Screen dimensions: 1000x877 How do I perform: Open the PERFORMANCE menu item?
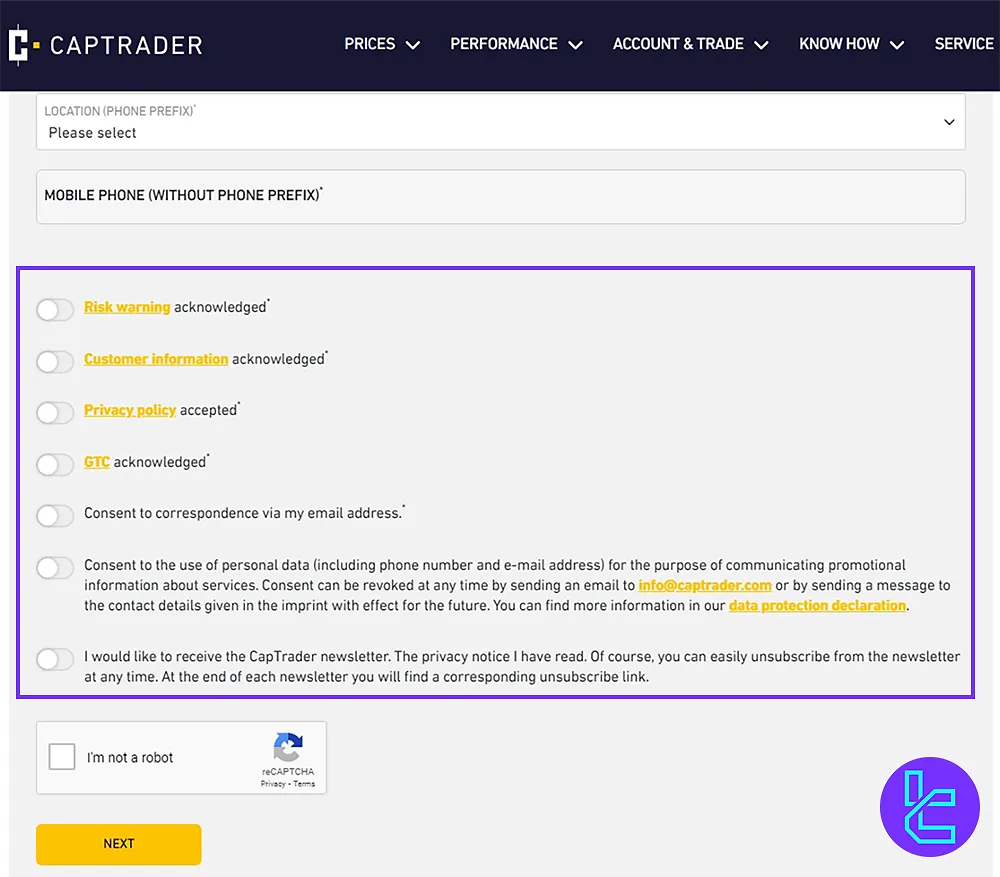[504, 44]
